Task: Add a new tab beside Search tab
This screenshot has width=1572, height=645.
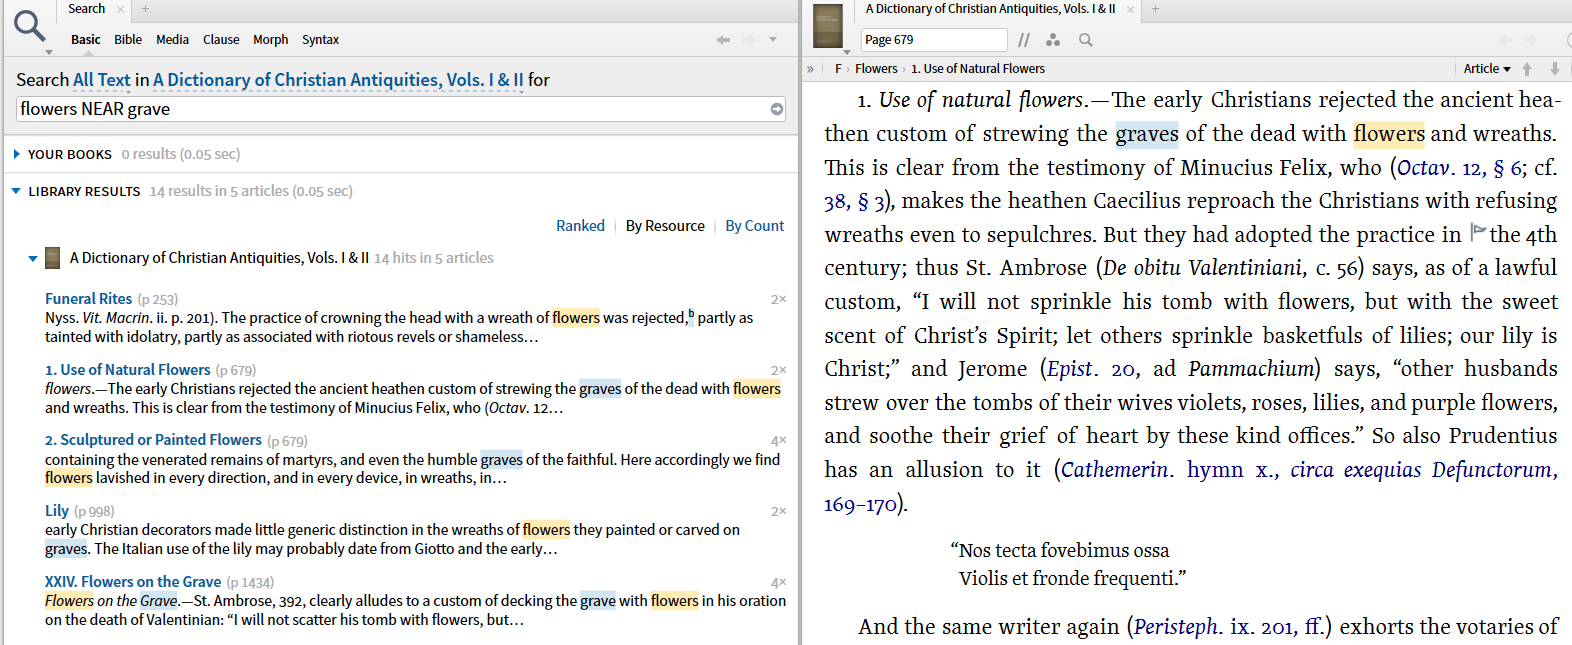Action: pos(145,9)
